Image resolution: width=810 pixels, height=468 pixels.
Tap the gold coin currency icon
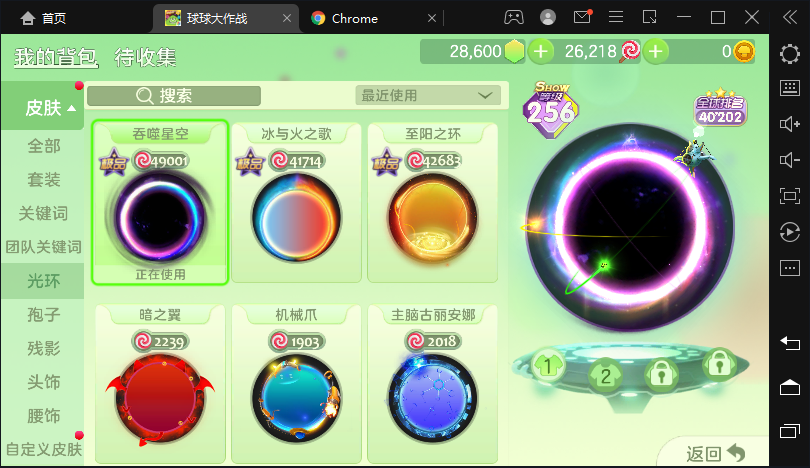tap(744, 52)
